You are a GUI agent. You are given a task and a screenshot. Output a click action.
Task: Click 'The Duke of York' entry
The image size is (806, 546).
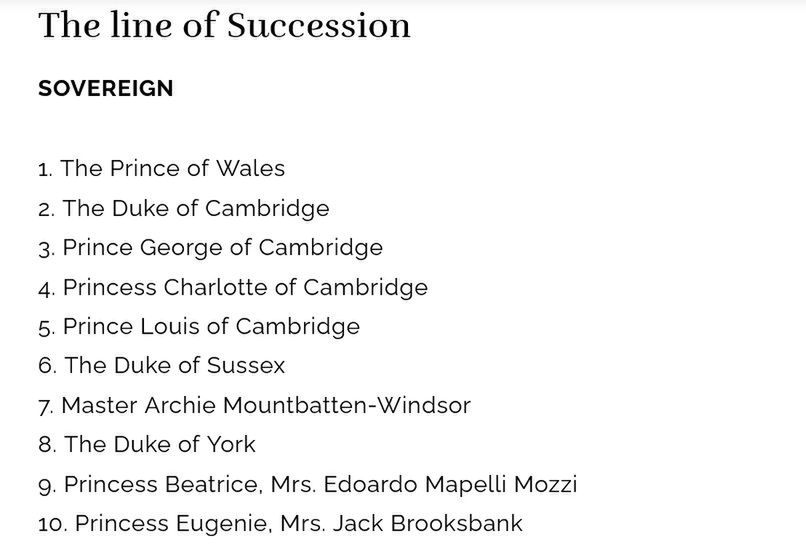146,445
